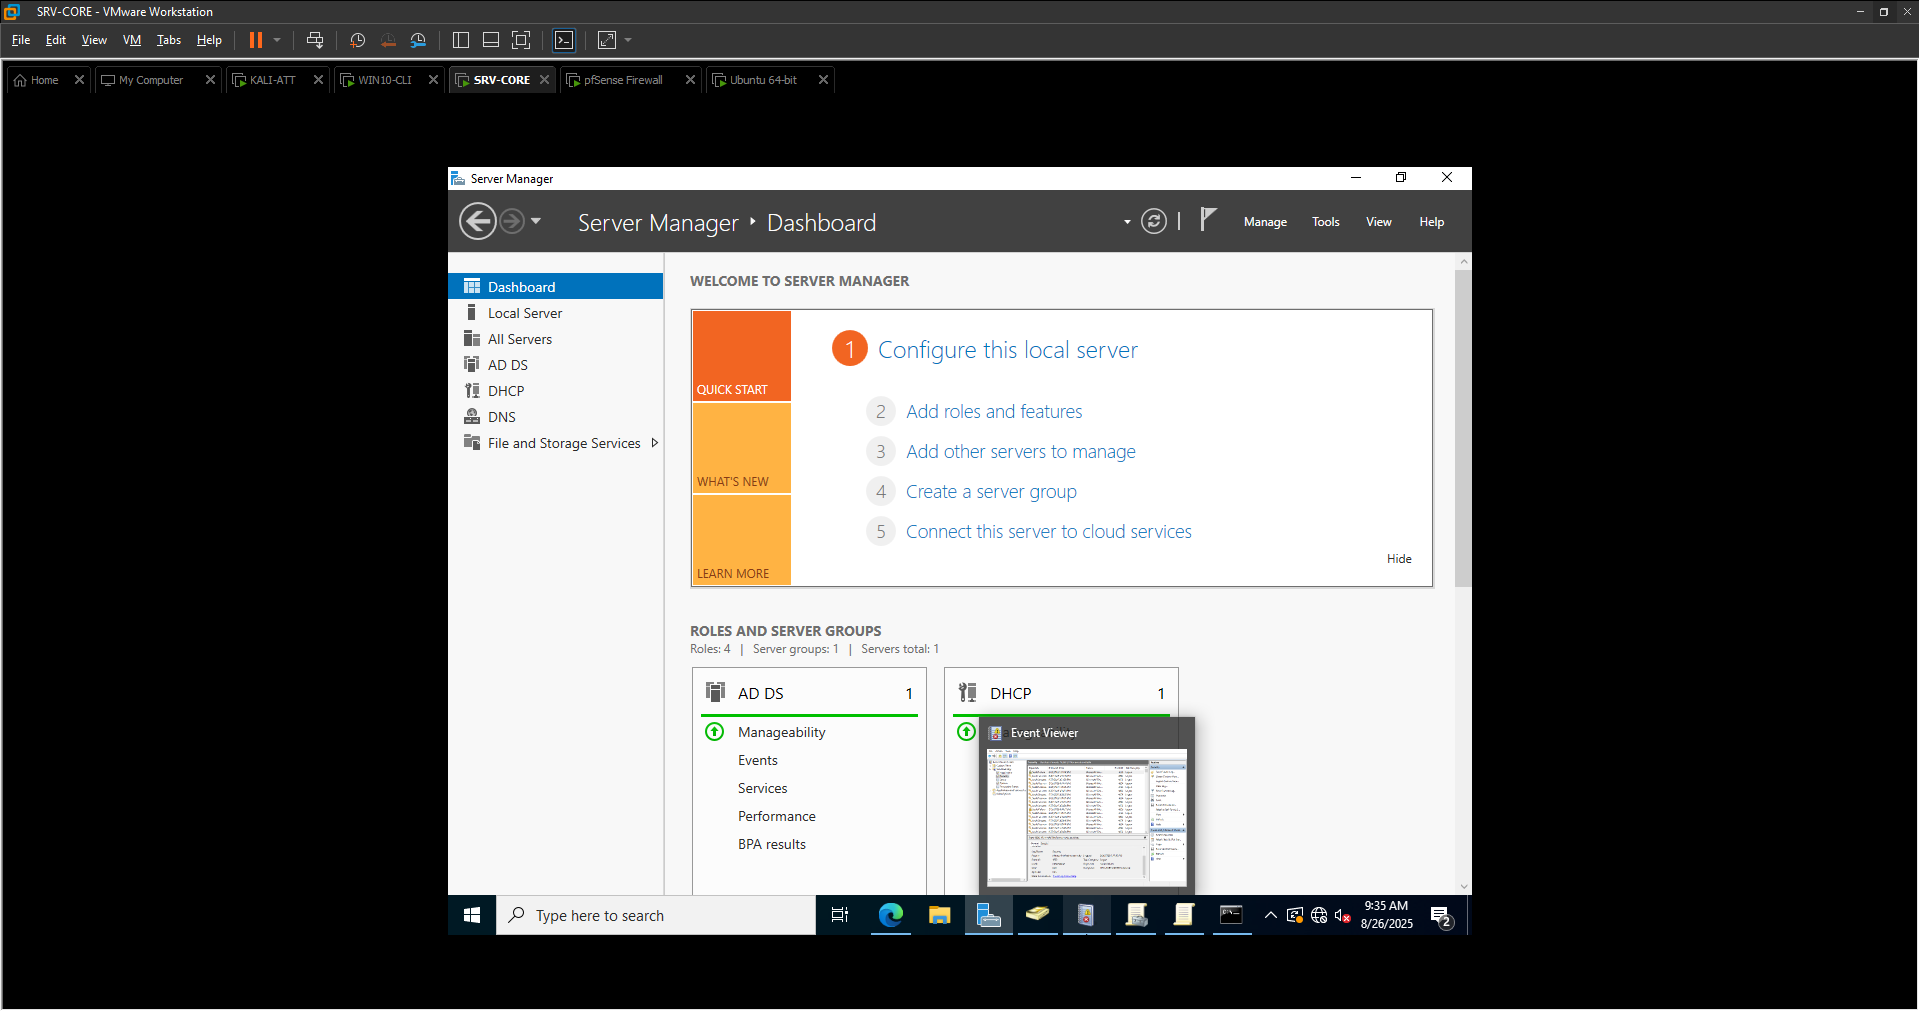Click the muted volume icon in system tray

tap(1343, 915)
